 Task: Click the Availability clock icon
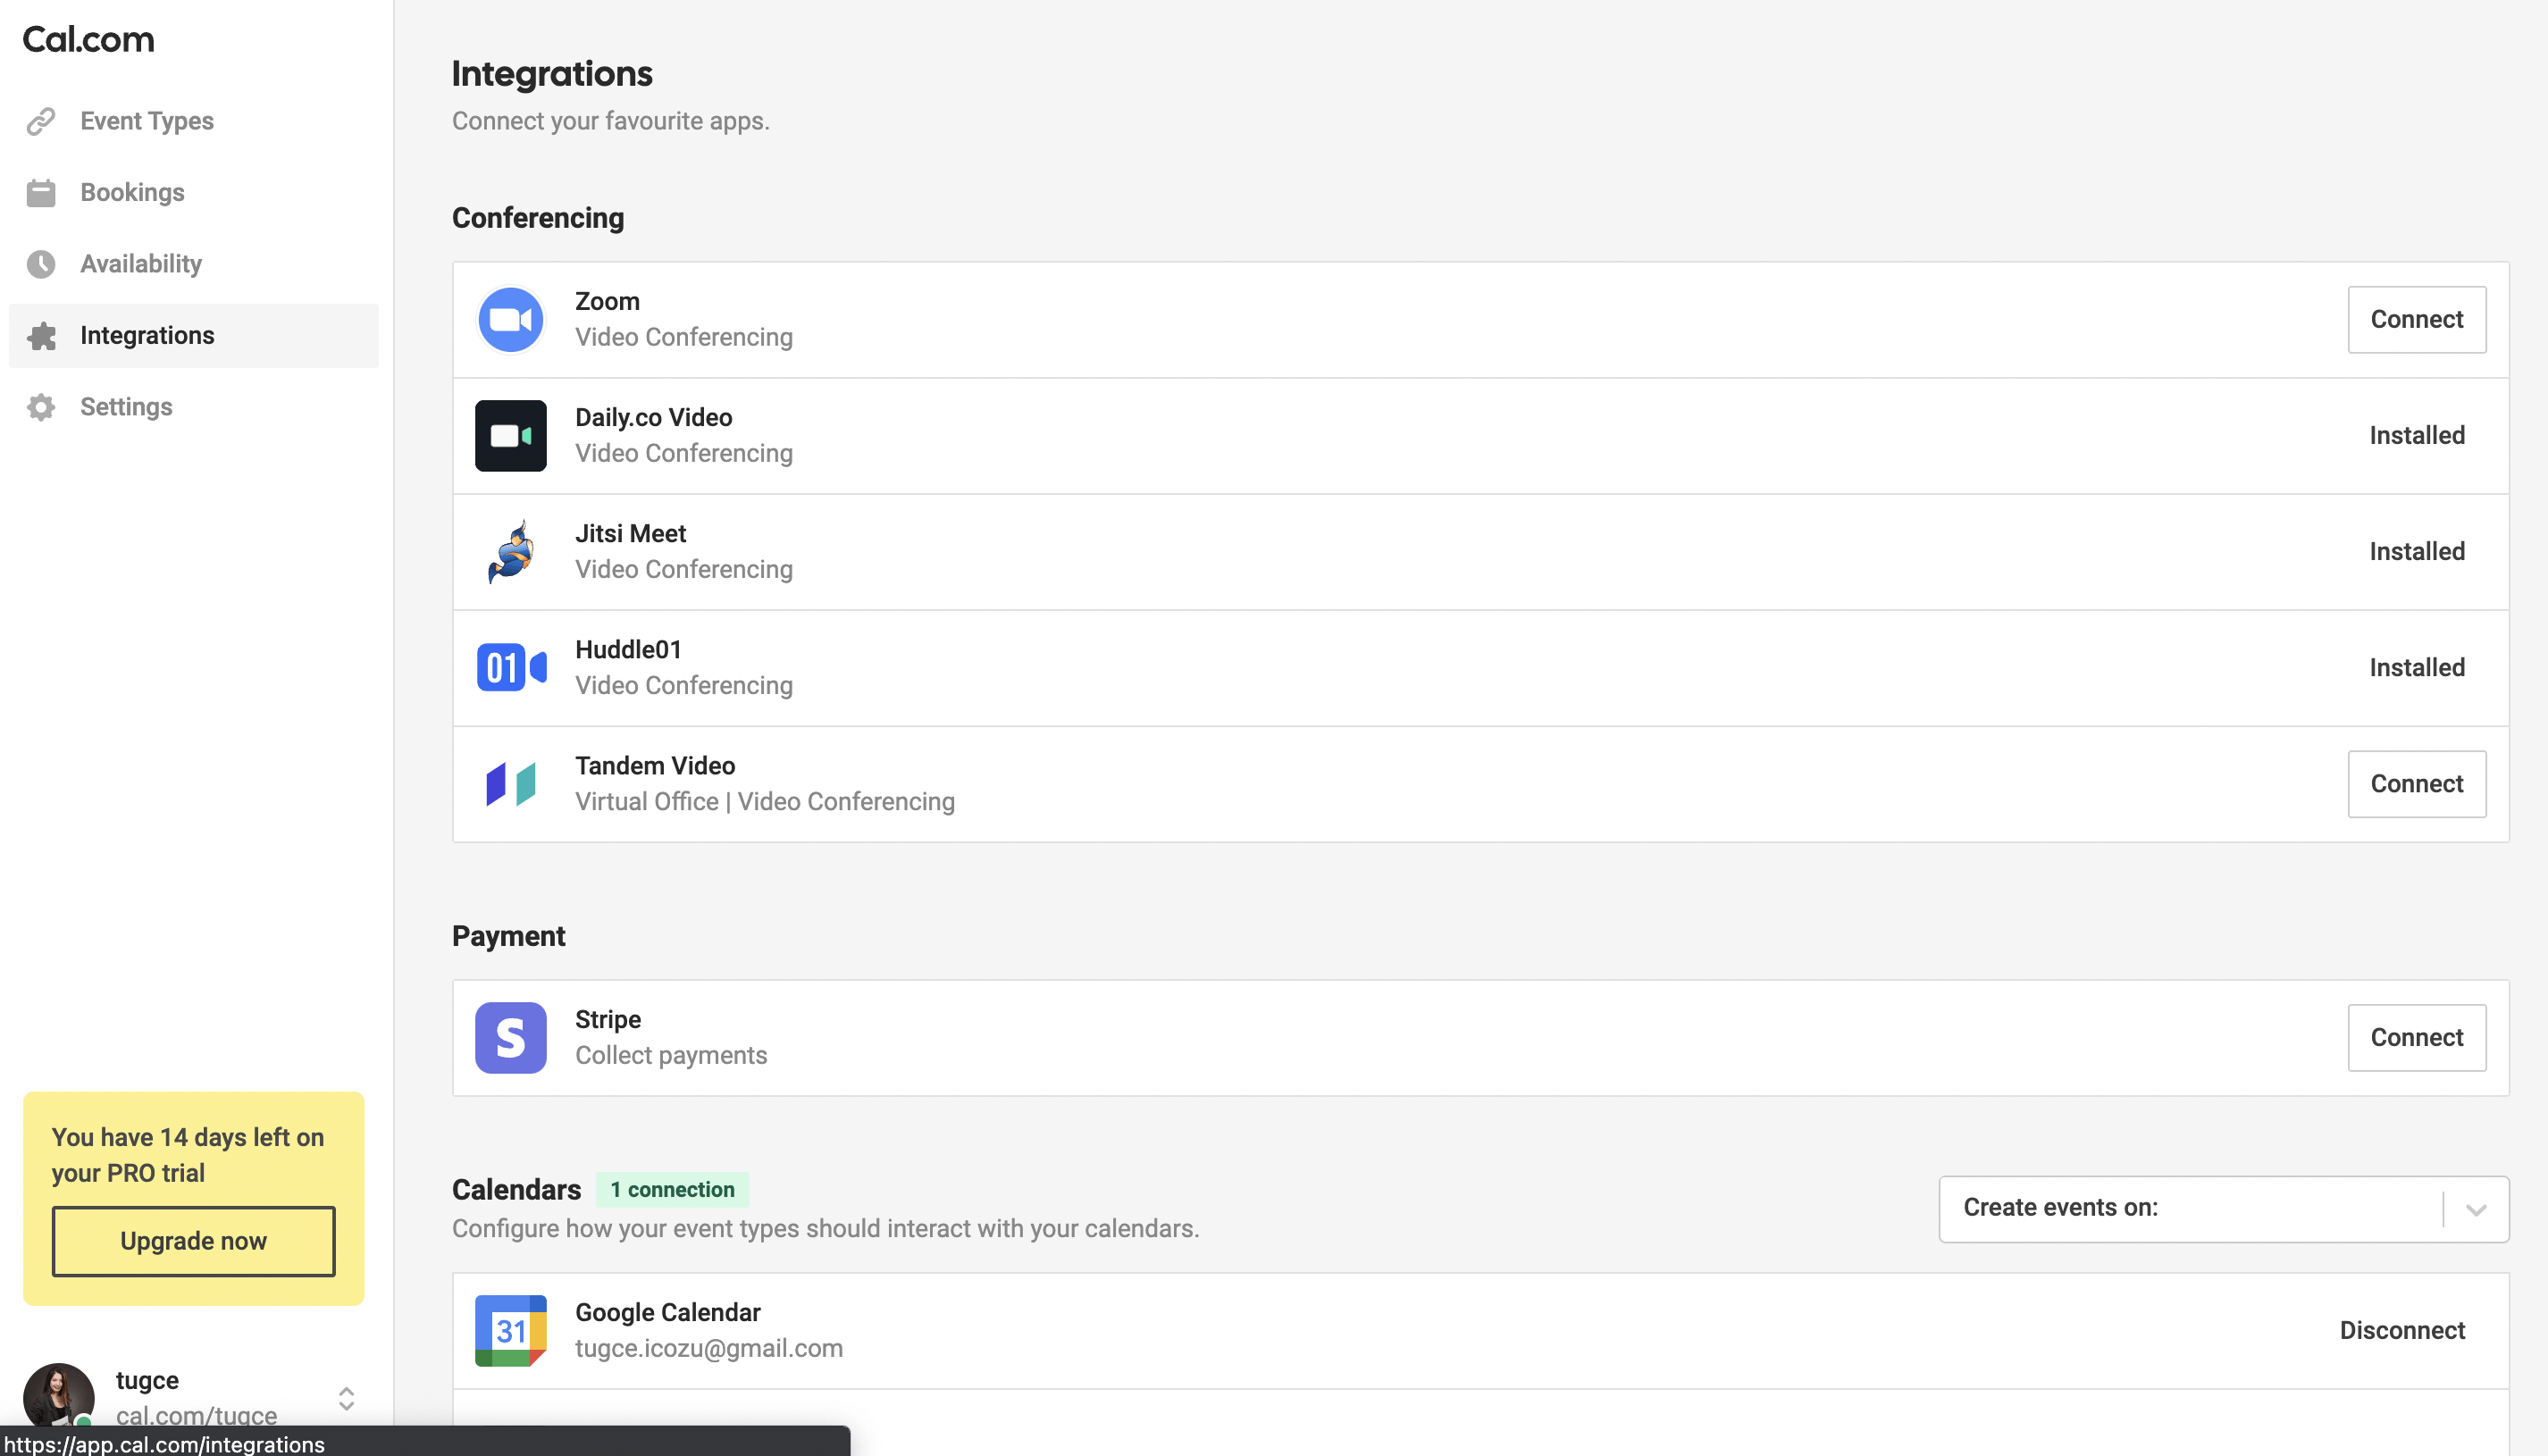(x=41, y=264)
